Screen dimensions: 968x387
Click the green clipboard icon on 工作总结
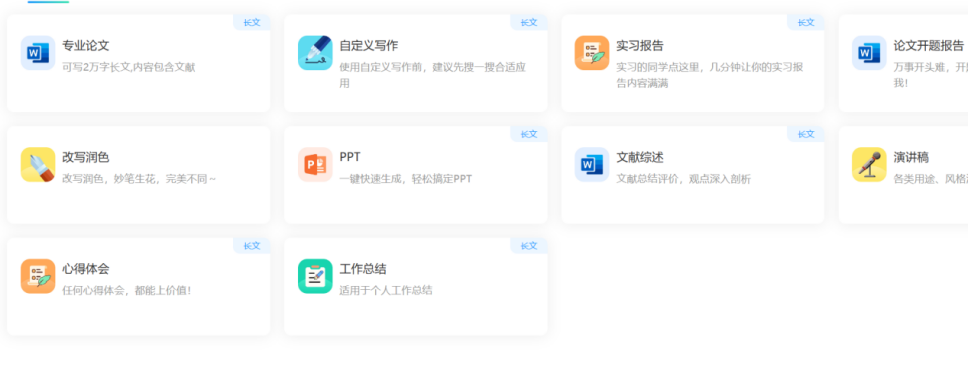pyautogui.click(x=315, y=276)
